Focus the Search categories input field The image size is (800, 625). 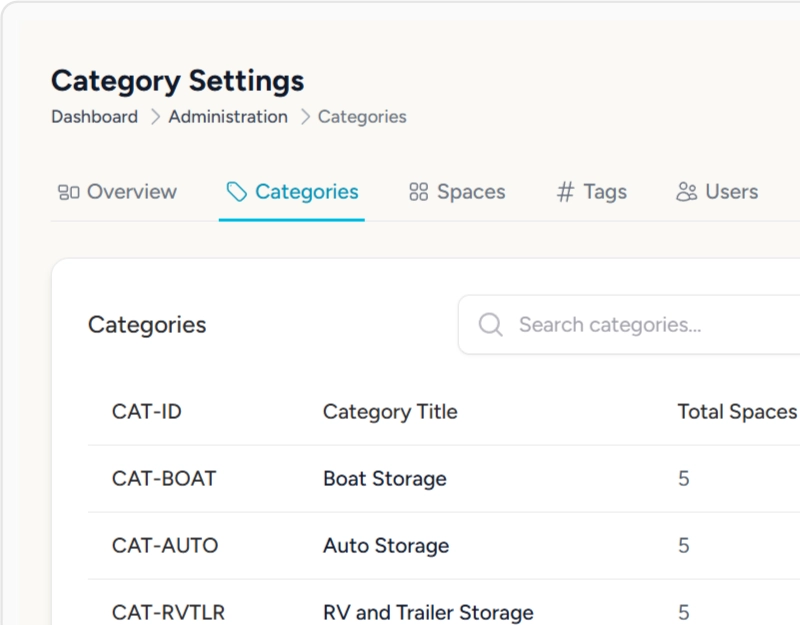point(640,325)
